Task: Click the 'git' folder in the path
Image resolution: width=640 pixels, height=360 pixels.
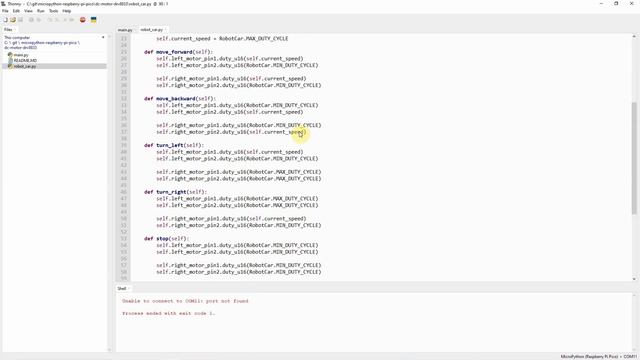Action: coord(14,42)
